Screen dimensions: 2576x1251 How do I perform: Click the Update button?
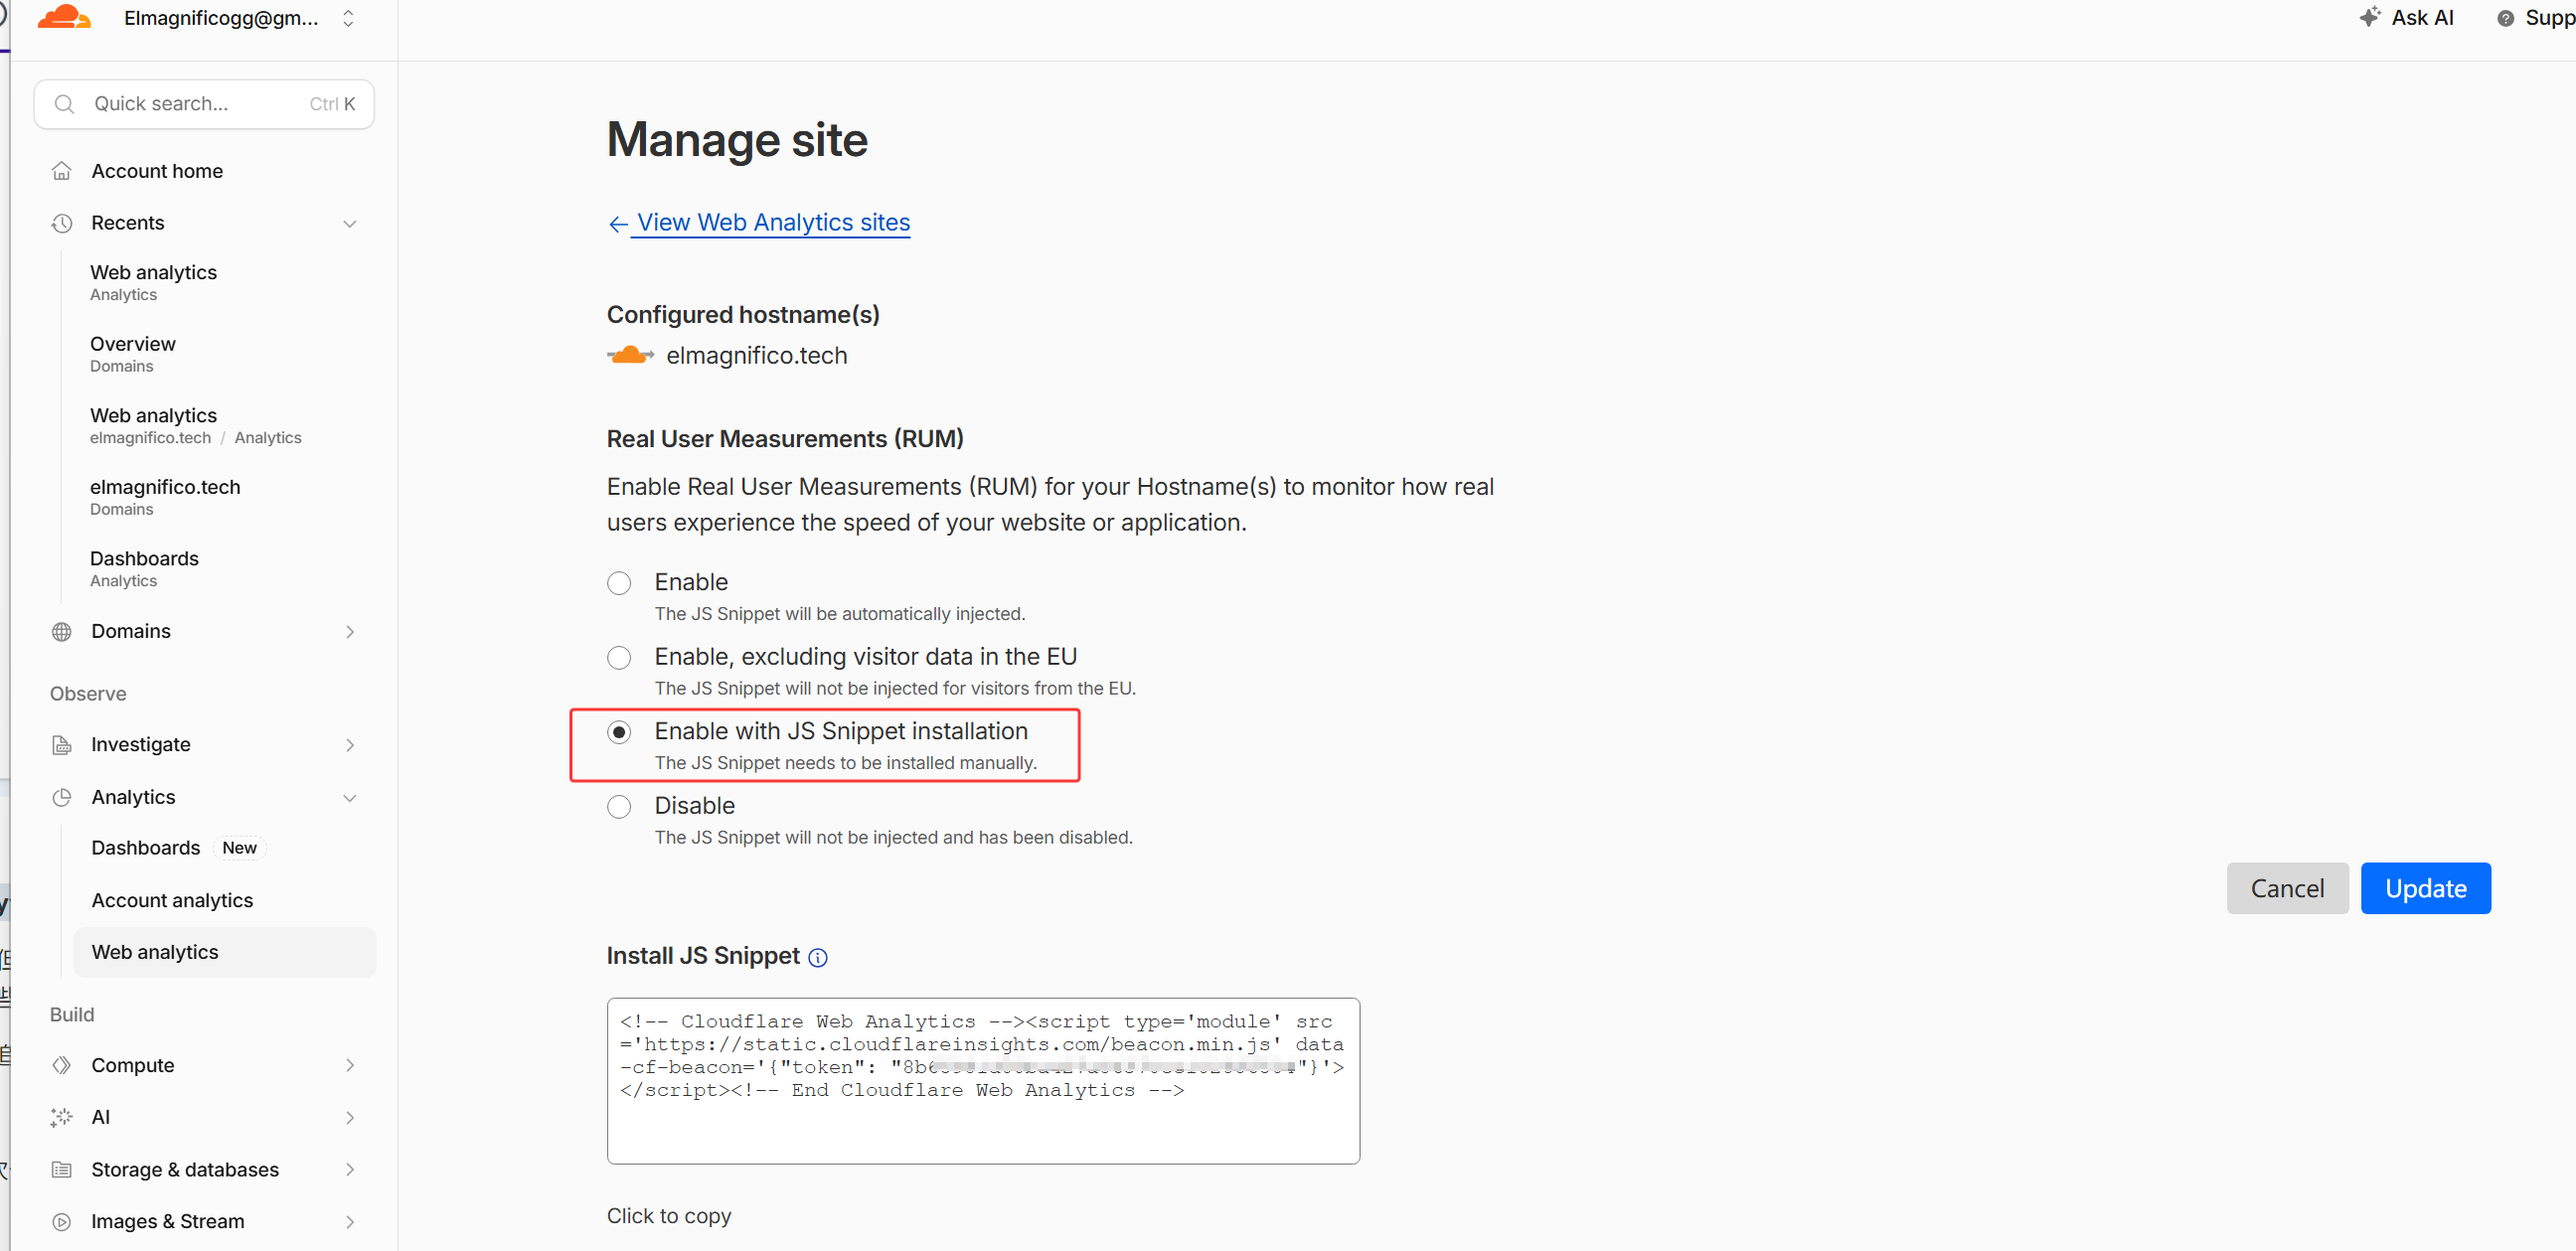pyautogui.click(x=2425, y=888)
